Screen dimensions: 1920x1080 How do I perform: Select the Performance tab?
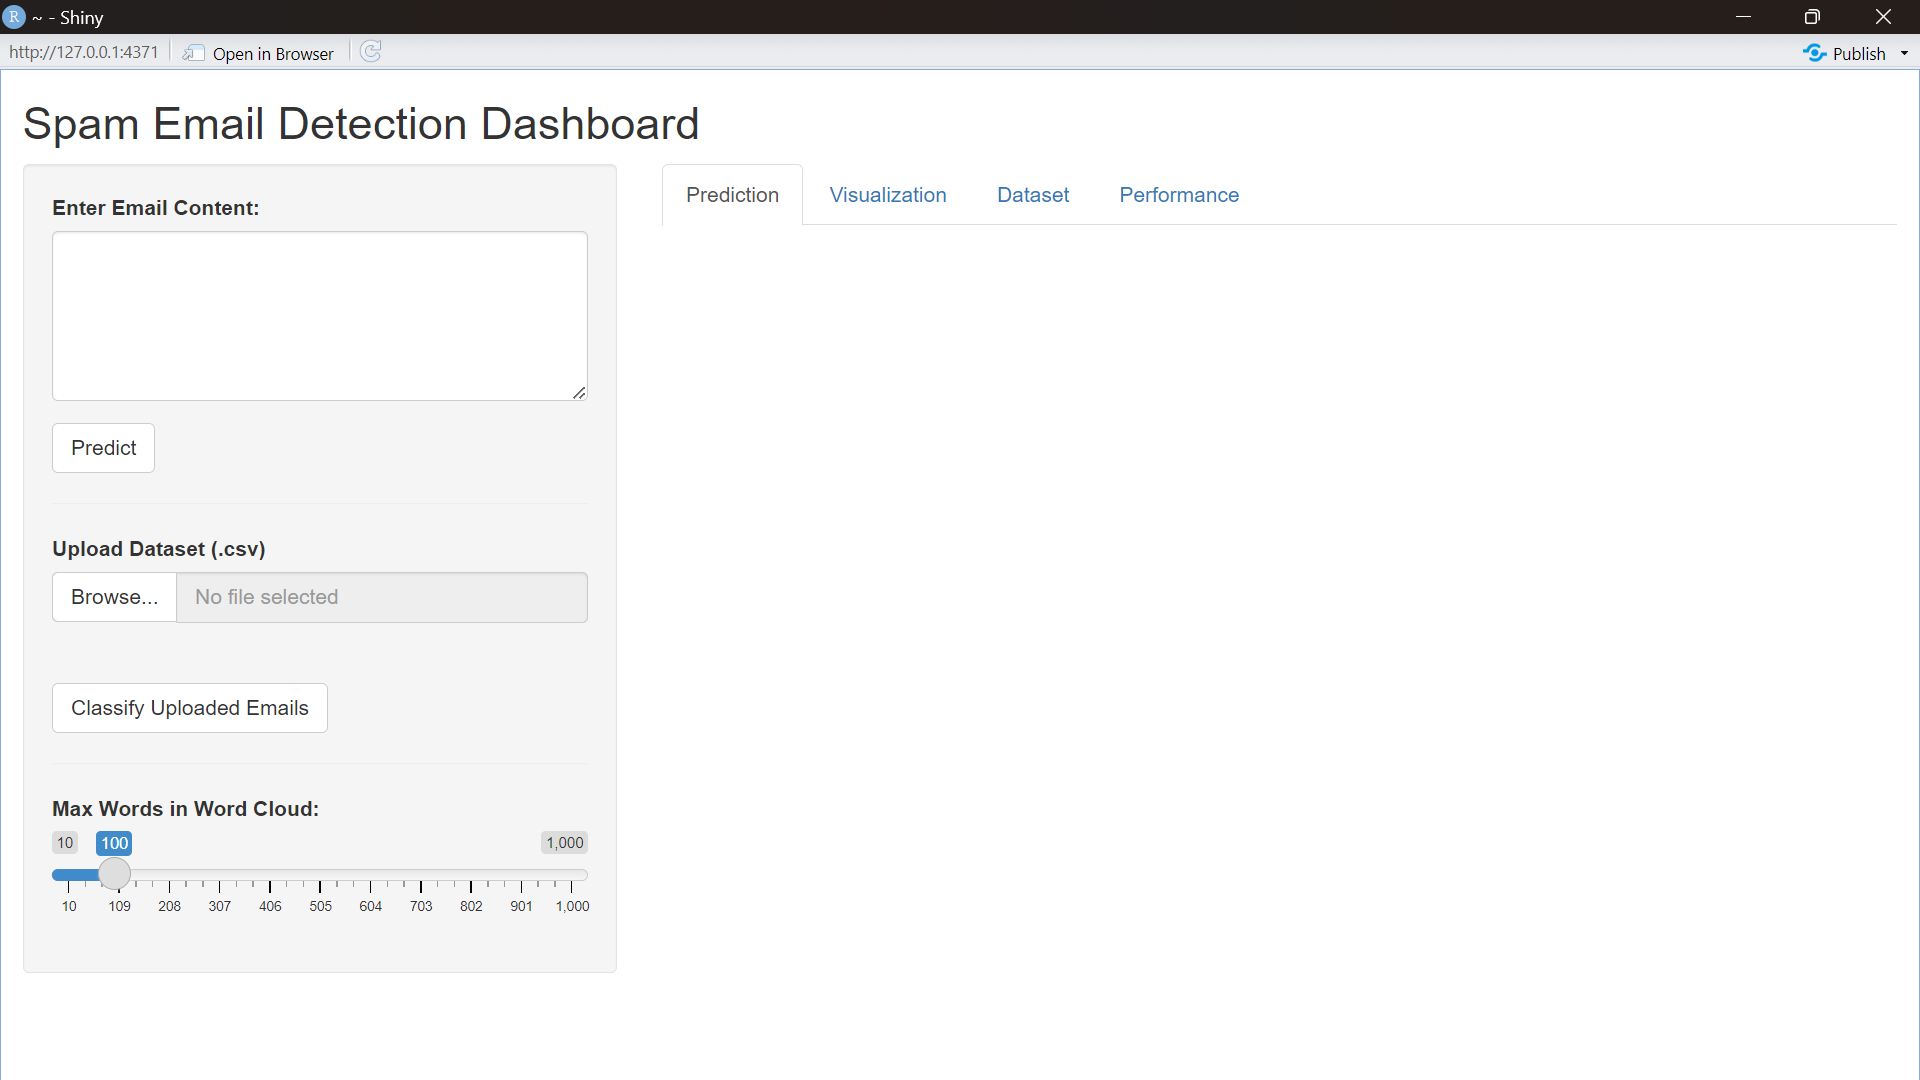[x=1178, y=195]
